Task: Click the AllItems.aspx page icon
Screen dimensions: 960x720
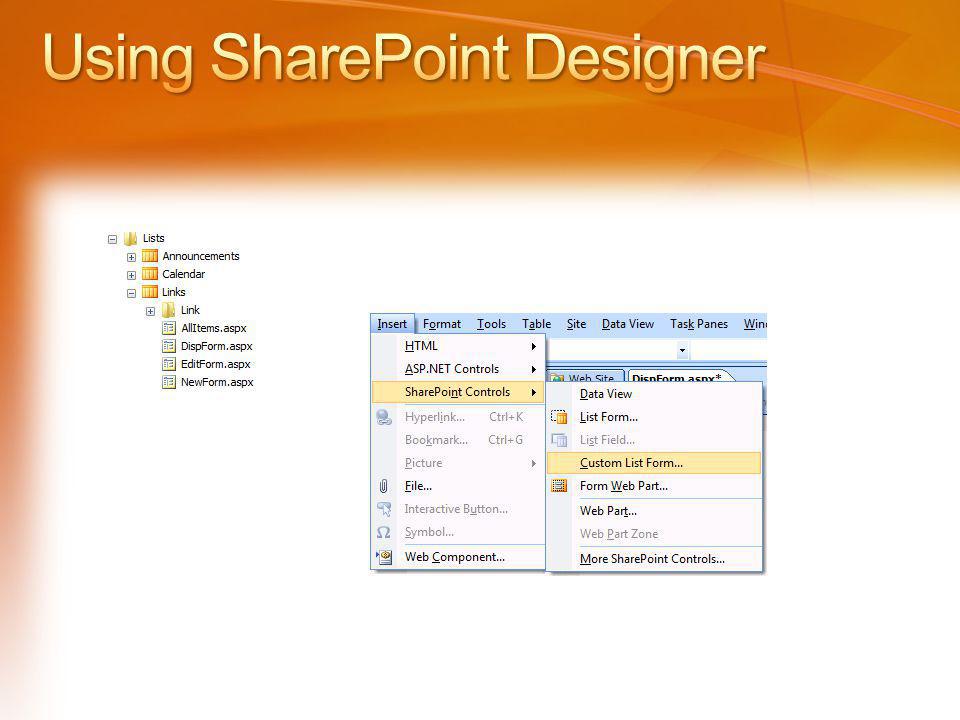Action: 169,328
